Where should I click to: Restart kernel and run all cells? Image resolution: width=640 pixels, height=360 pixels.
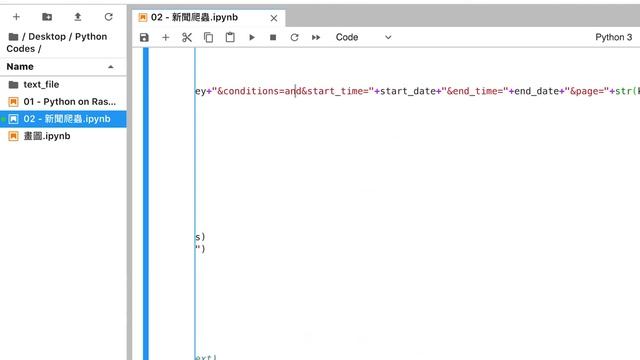coord(316,38)
